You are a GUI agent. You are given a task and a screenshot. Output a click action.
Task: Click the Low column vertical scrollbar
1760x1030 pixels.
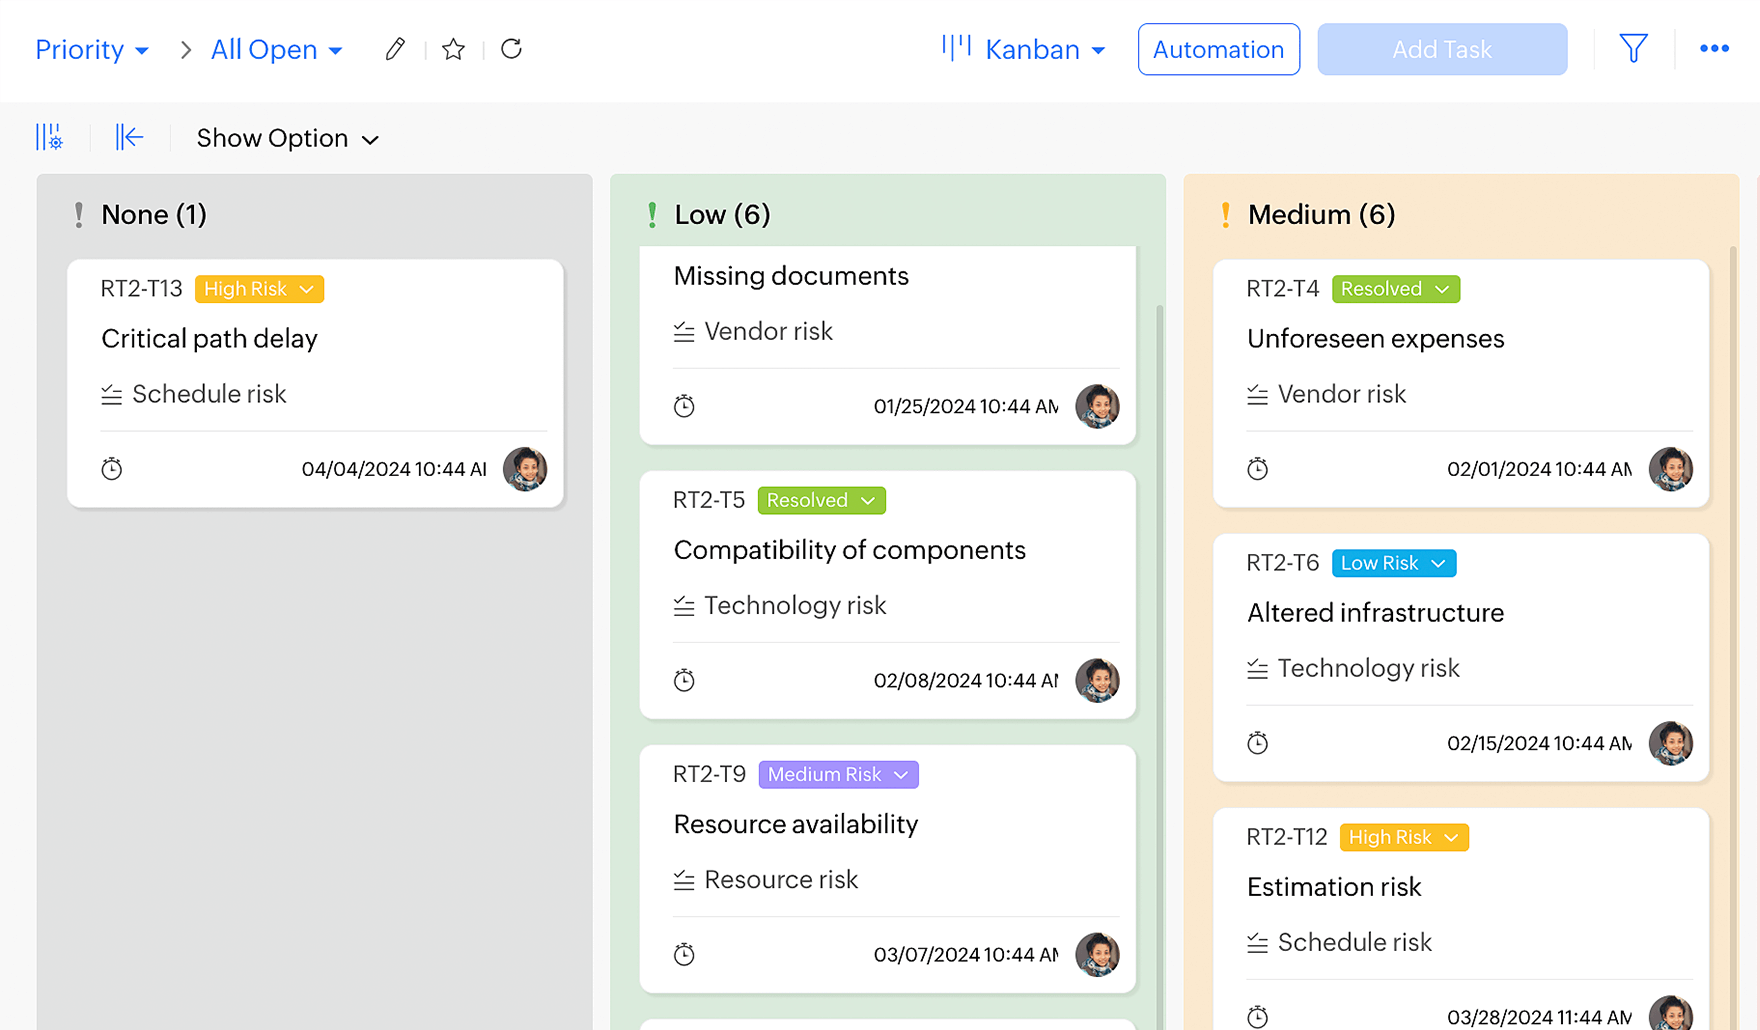pos(1160,600)
